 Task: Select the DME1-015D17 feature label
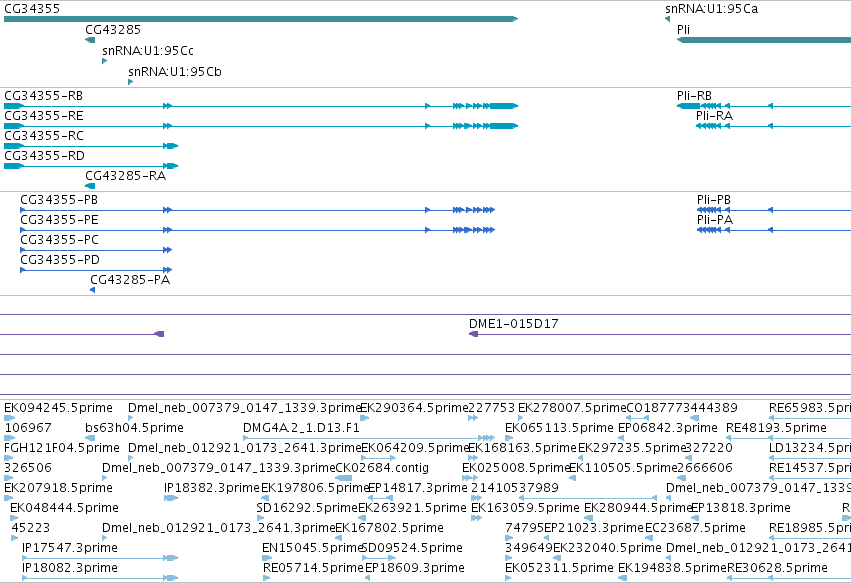pyautogui.click(x=513, y=324)
